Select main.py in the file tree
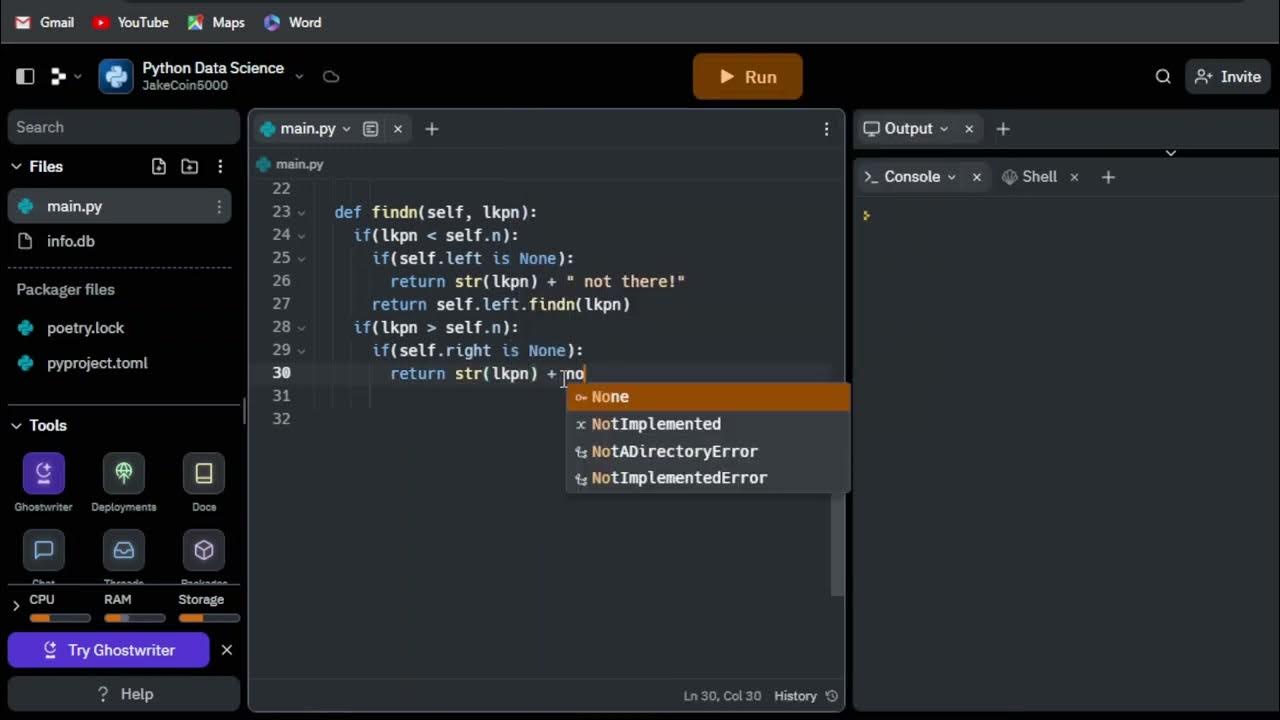The height and width of the screenshot is (720, 1280). (120, 206)
